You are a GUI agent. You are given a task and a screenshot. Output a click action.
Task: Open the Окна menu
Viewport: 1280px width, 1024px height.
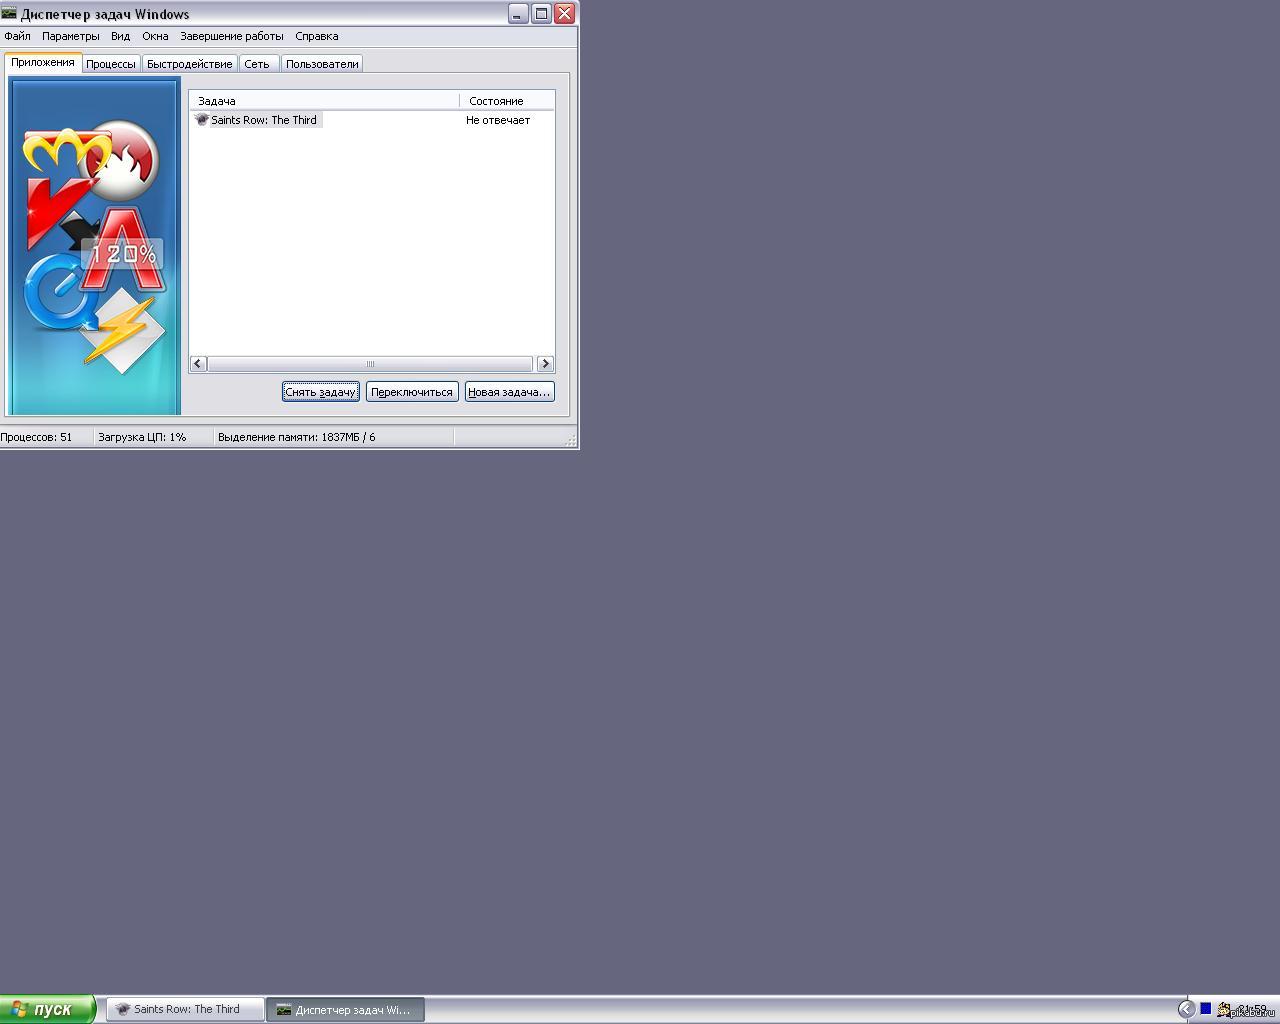tap(155, 36)
